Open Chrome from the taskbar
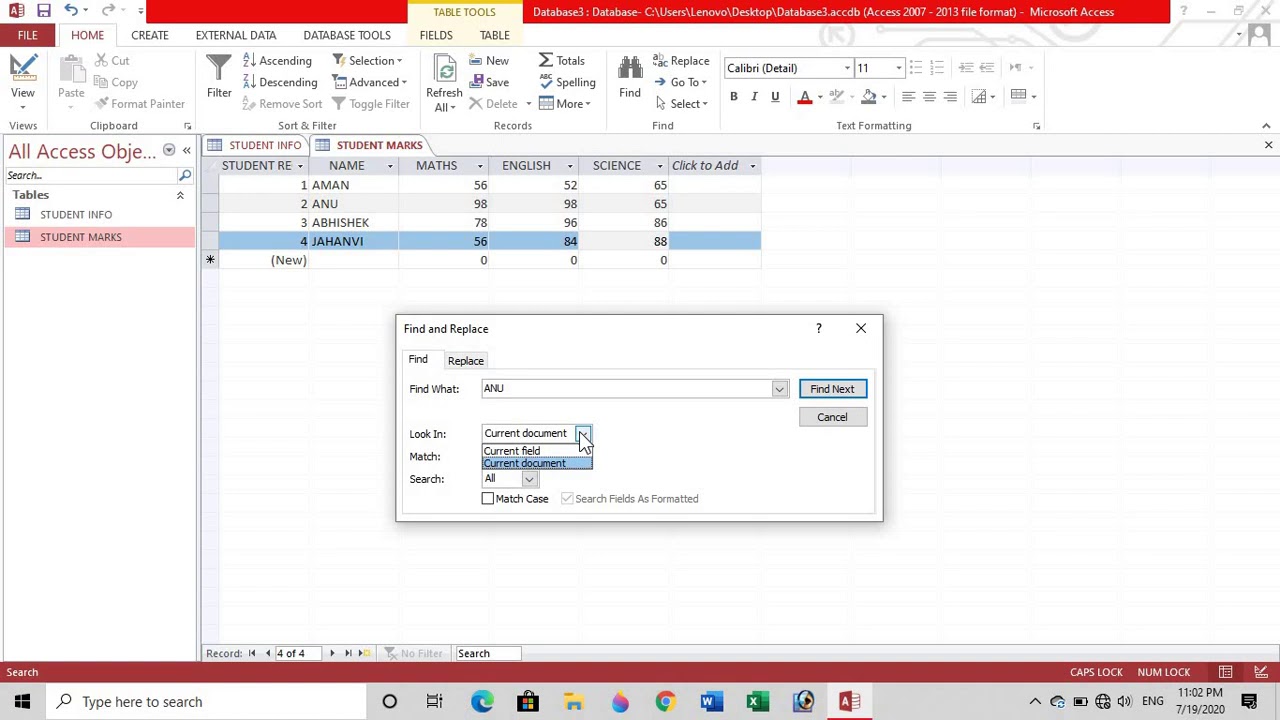This screenshot has width=1280, height=720. click(x=665, y=701)
